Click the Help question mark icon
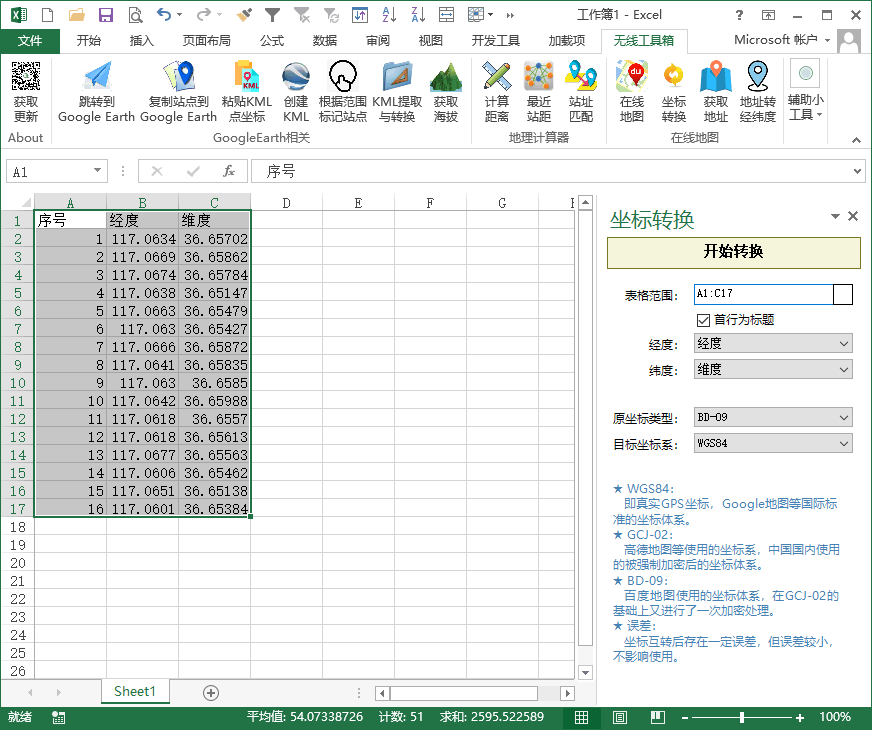Image resolution: width=872 pixels, height=730 pixels. (x=739, y=15)
